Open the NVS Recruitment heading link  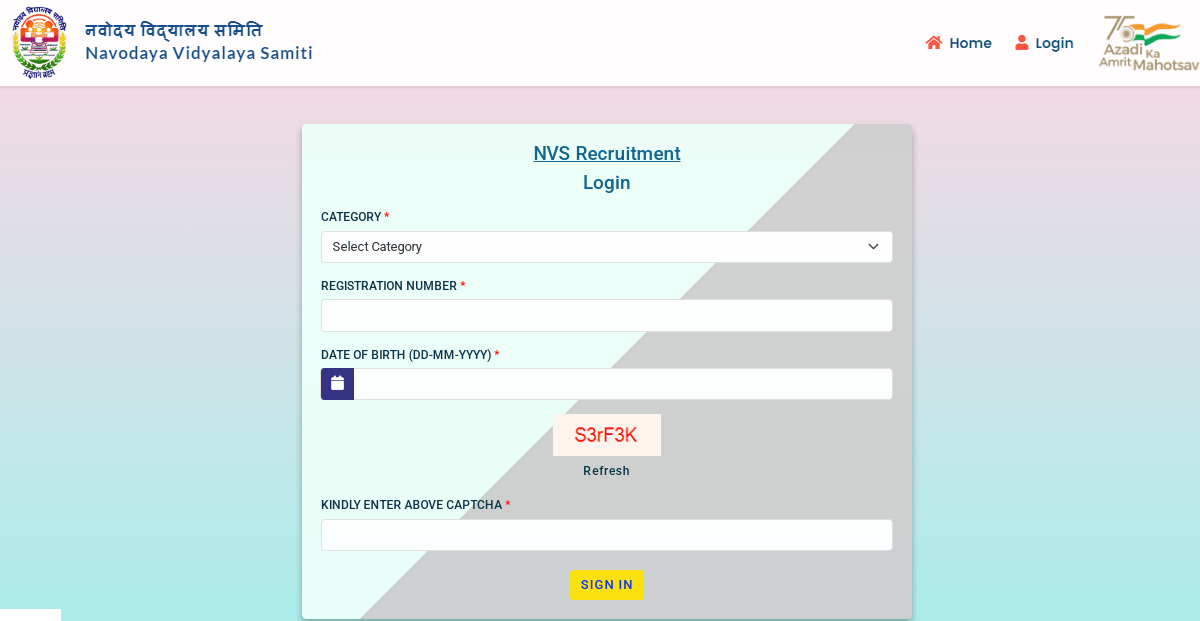coord(606,154)
